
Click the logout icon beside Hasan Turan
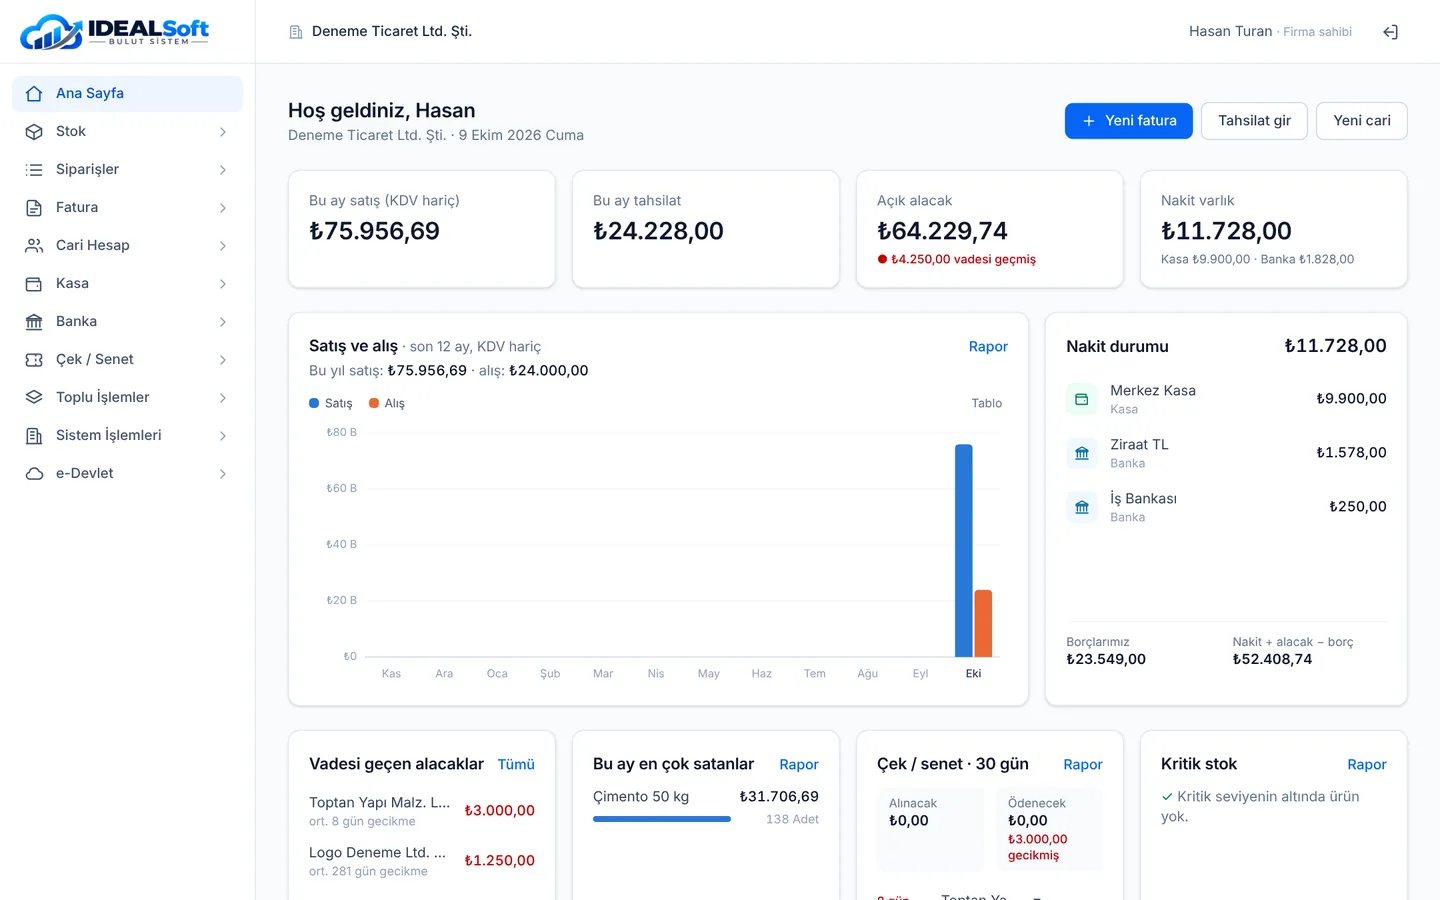click(1390, 32)
